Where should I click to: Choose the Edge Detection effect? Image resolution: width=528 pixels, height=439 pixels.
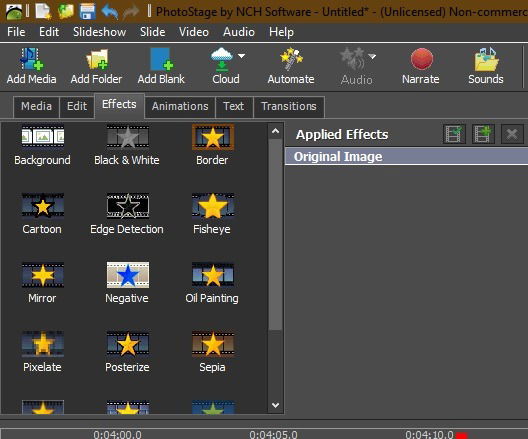(127, 214)
